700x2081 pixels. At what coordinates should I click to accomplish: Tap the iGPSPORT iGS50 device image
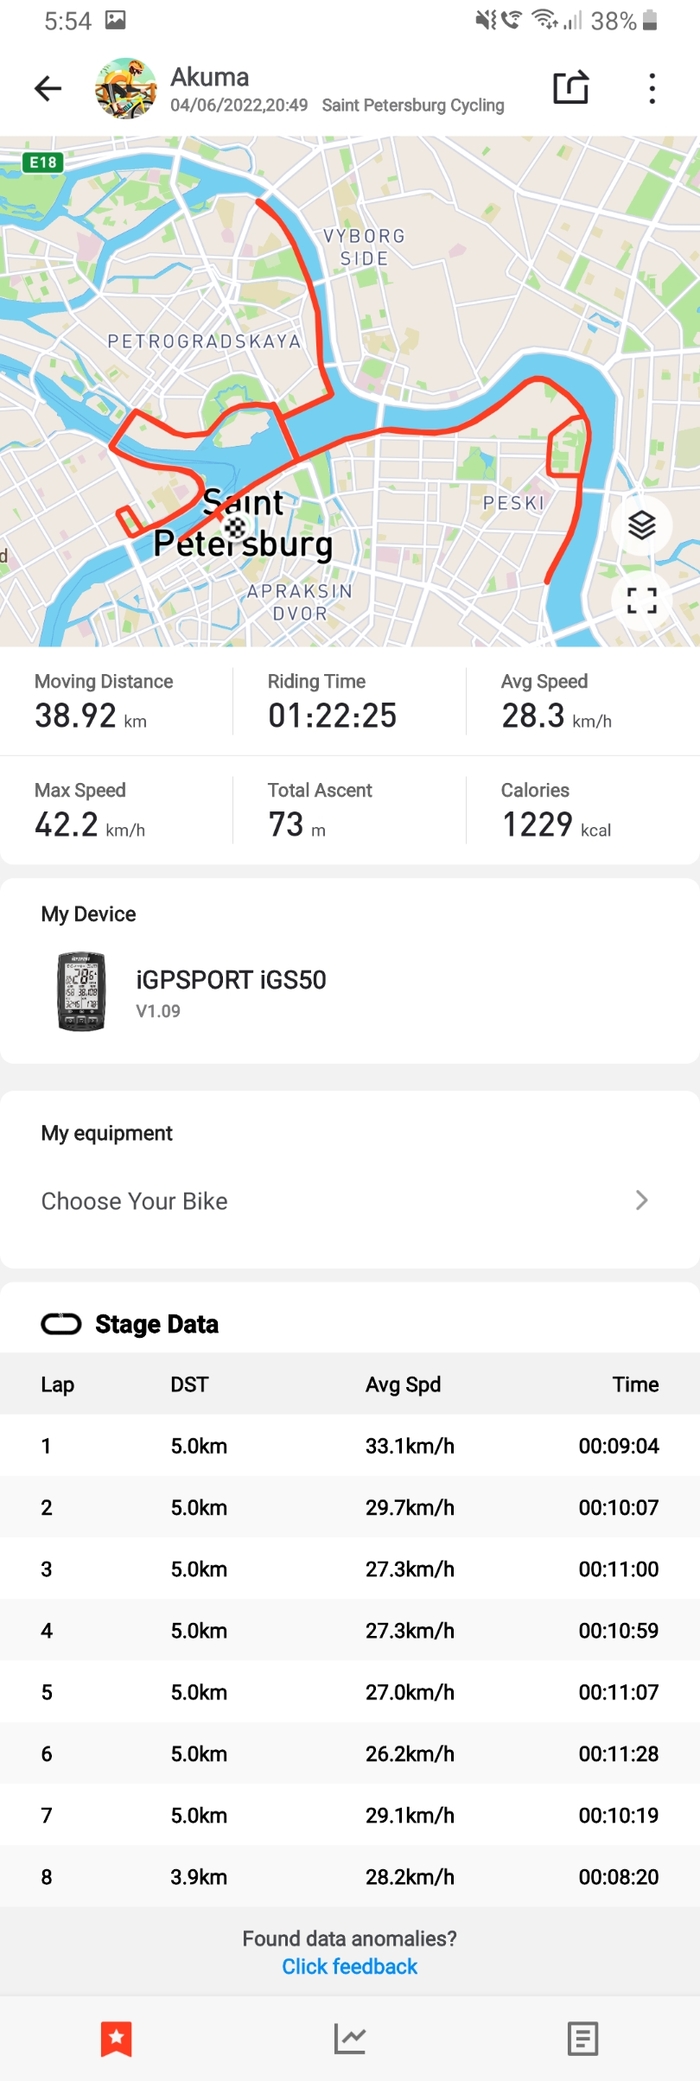(81, 991)
